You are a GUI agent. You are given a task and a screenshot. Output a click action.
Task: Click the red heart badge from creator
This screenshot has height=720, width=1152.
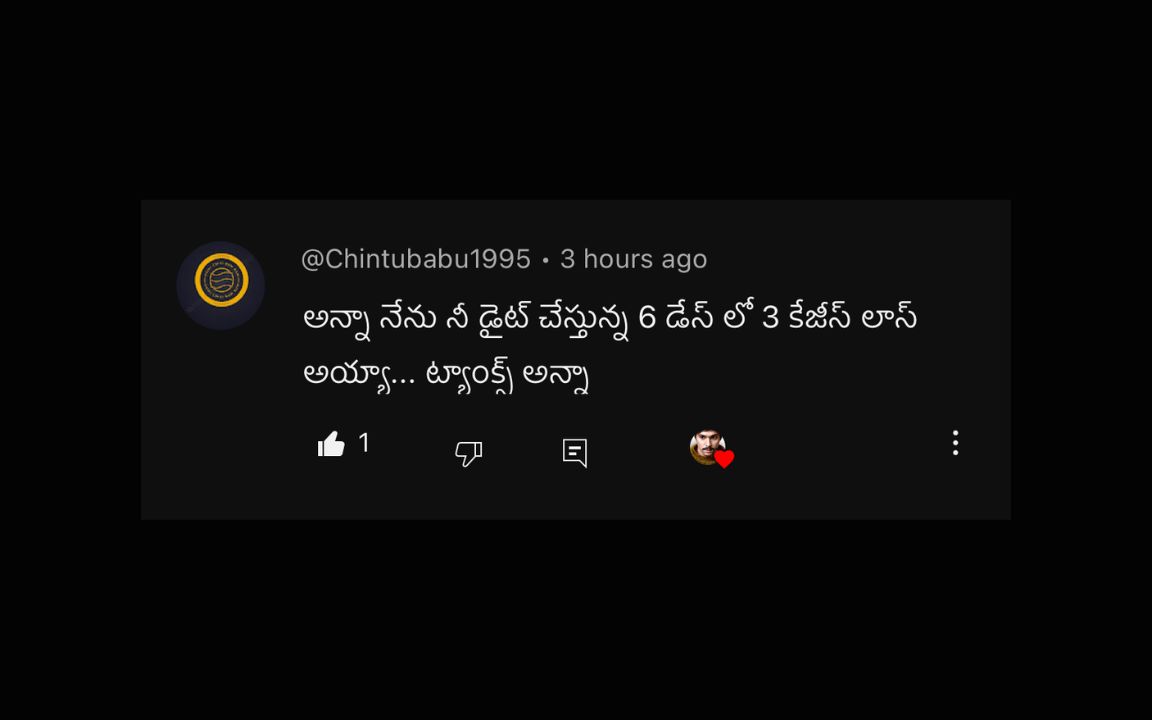tap(724, 459)
